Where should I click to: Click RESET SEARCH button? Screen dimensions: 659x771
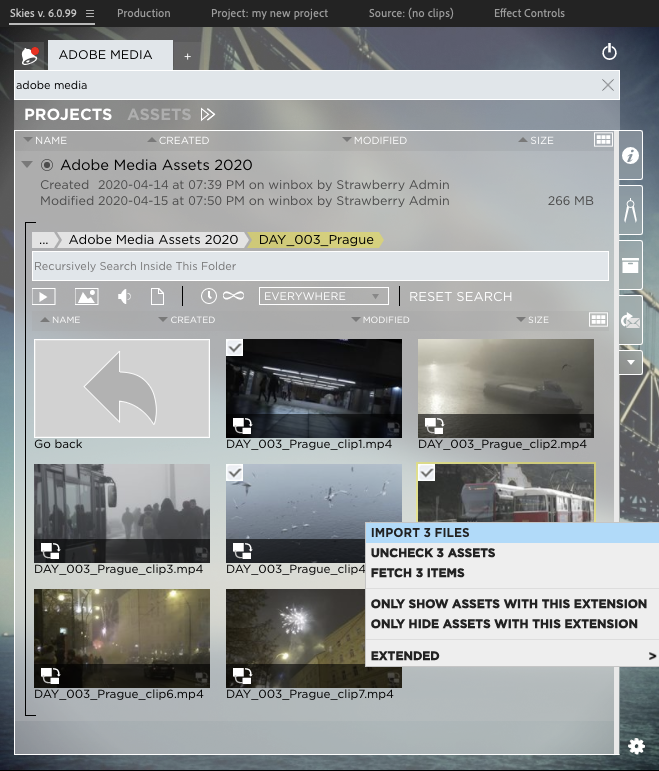tap(460, 297)
